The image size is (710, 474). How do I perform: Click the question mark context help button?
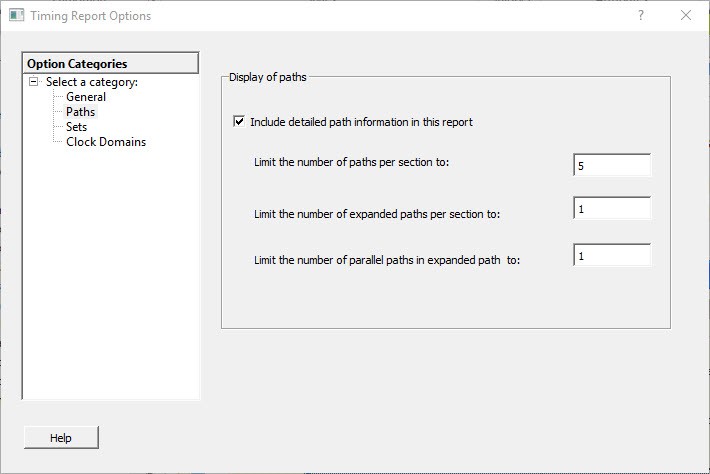click(x=641, y=16)
